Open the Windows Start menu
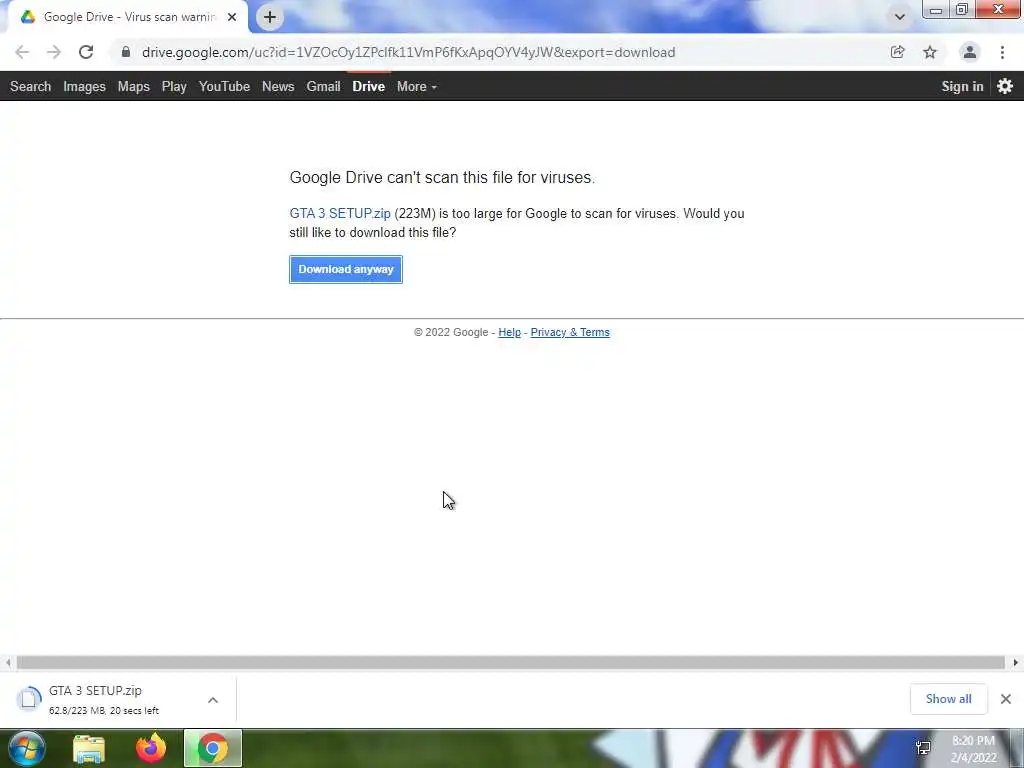 (27, 748)
